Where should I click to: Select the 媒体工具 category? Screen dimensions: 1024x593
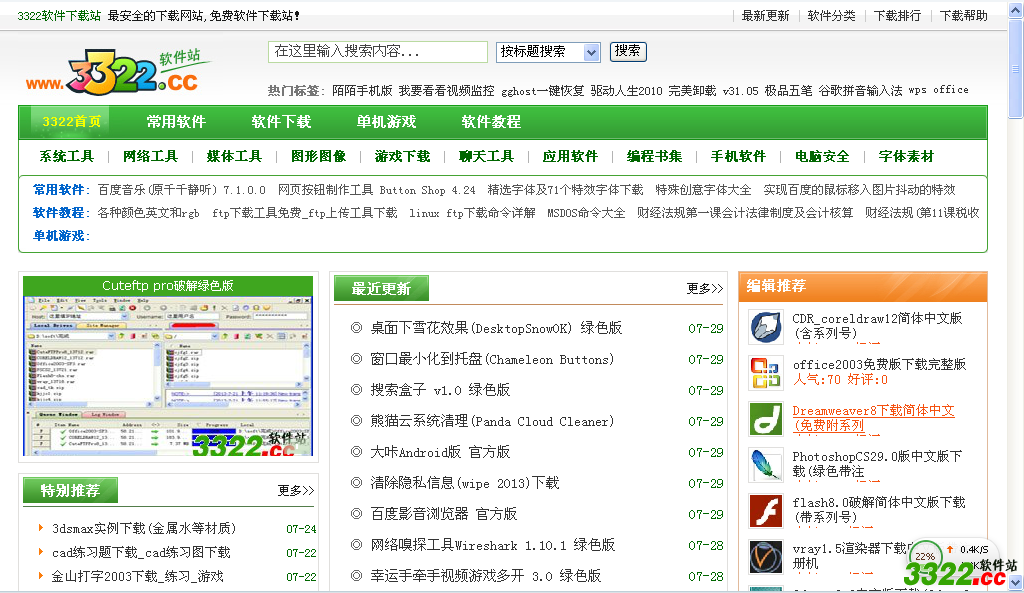[x=234, y=157]
